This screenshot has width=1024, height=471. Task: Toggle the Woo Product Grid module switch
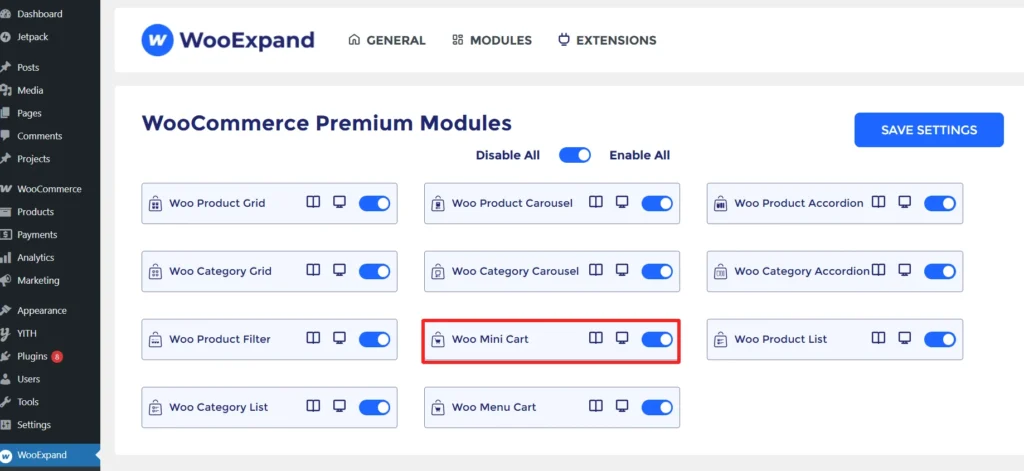(375, 204)
